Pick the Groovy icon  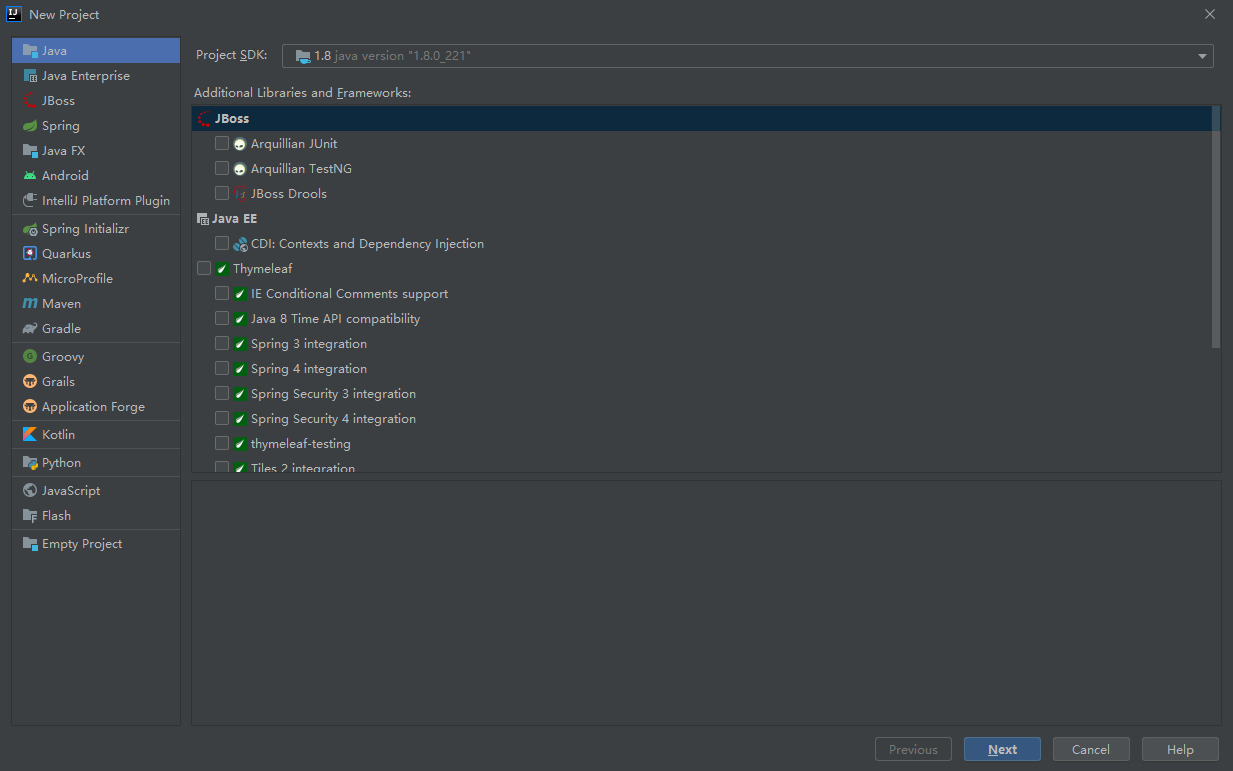pos(30,357)
